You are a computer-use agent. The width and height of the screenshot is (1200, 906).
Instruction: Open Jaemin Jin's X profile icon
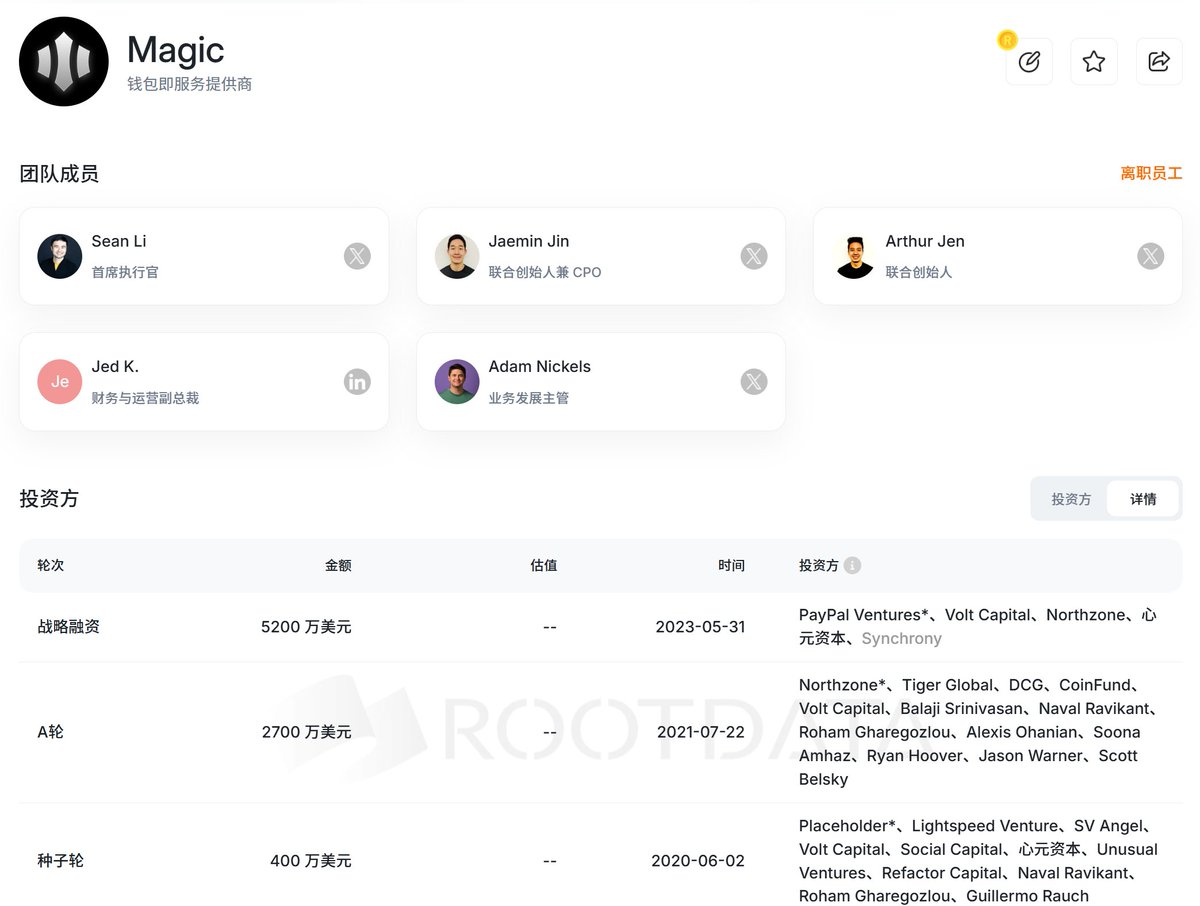754,256
